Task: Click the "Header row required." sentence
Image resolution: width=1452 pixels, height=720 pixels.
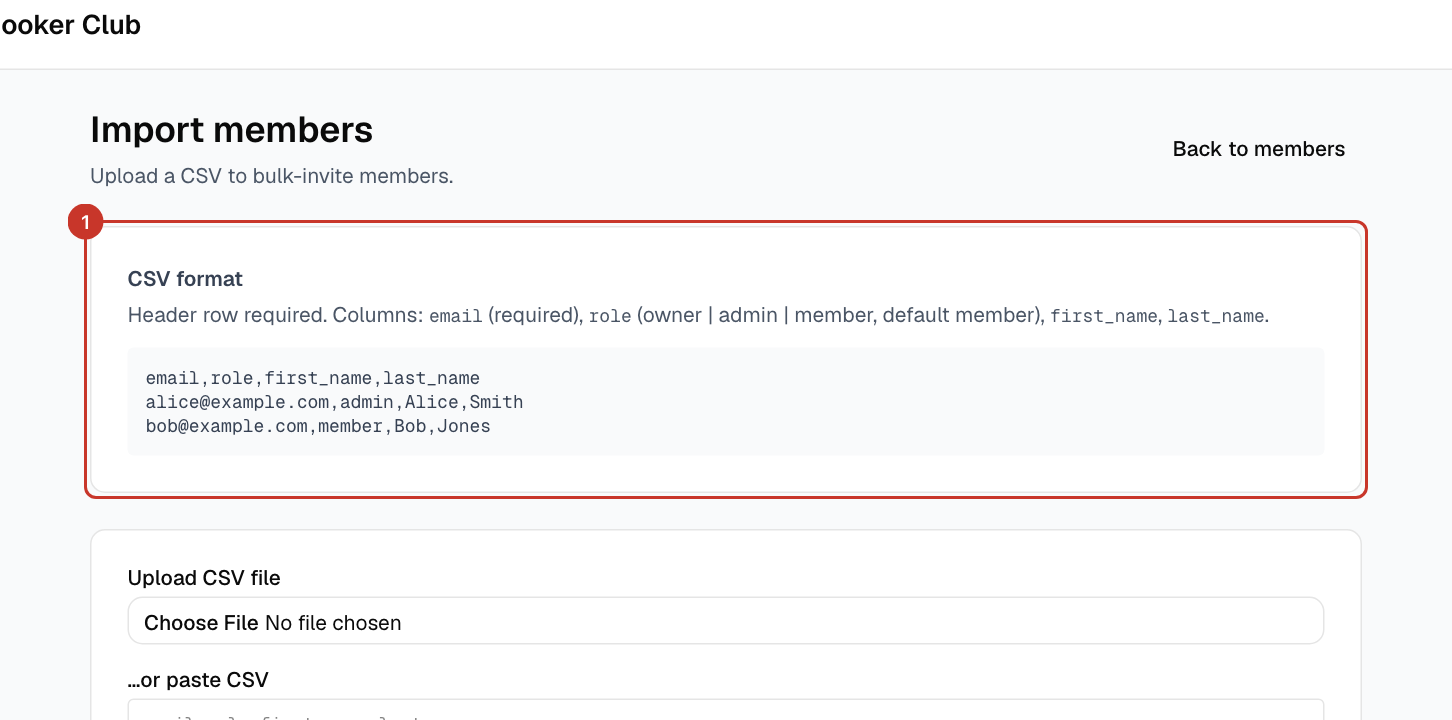Action: [227, 315]
